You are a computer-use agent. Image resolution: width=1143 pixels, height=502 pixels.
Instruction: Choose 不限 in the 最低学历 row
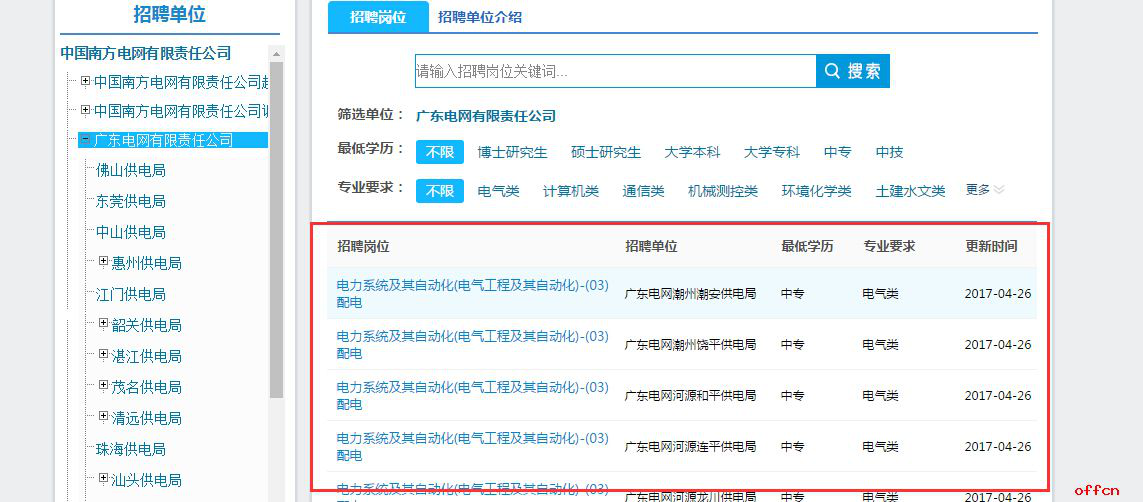coord(439,152)
